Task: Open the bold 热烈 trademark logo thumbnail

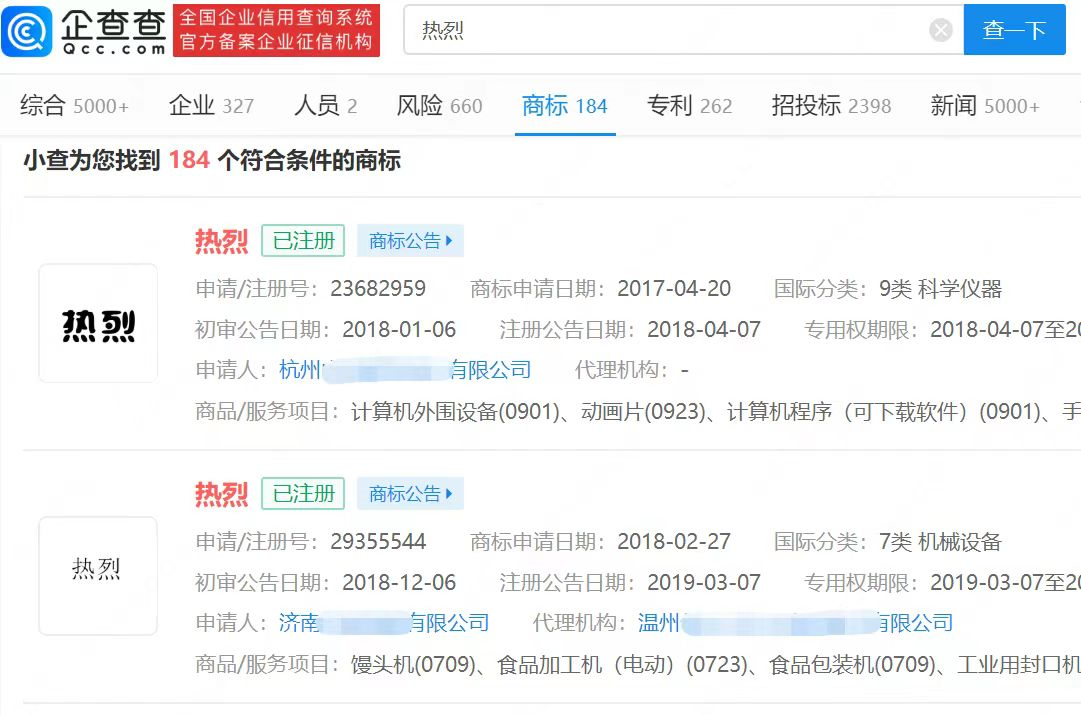Action: click(98, 324)
